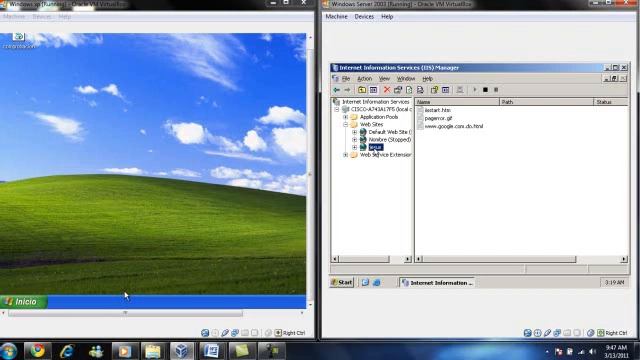
Task: Click the Pause item toolbar icon
Action: pos(496,90)
